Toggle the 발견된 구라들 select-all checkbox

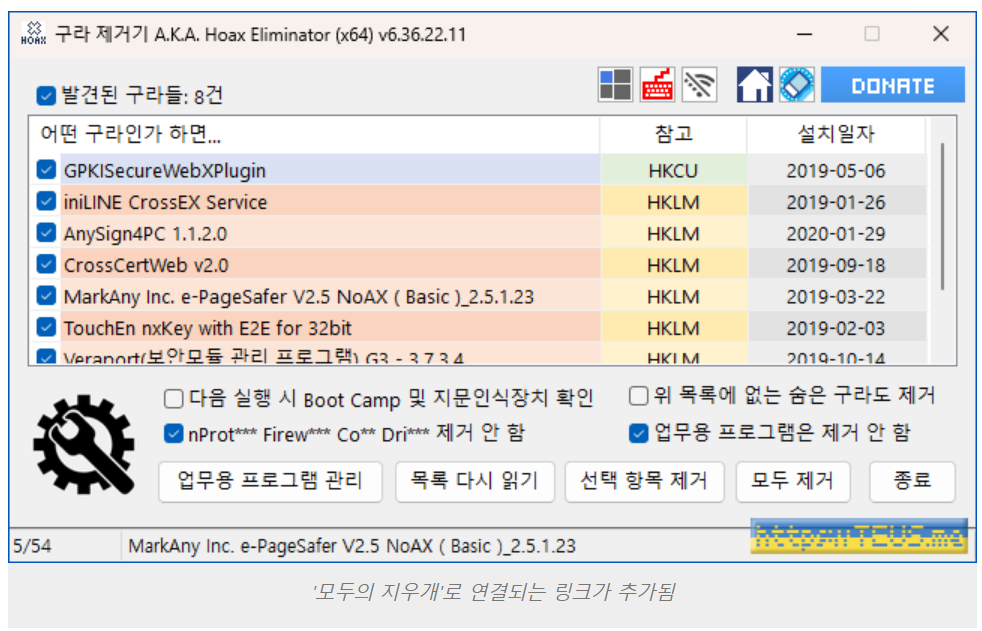click(46, 96)
